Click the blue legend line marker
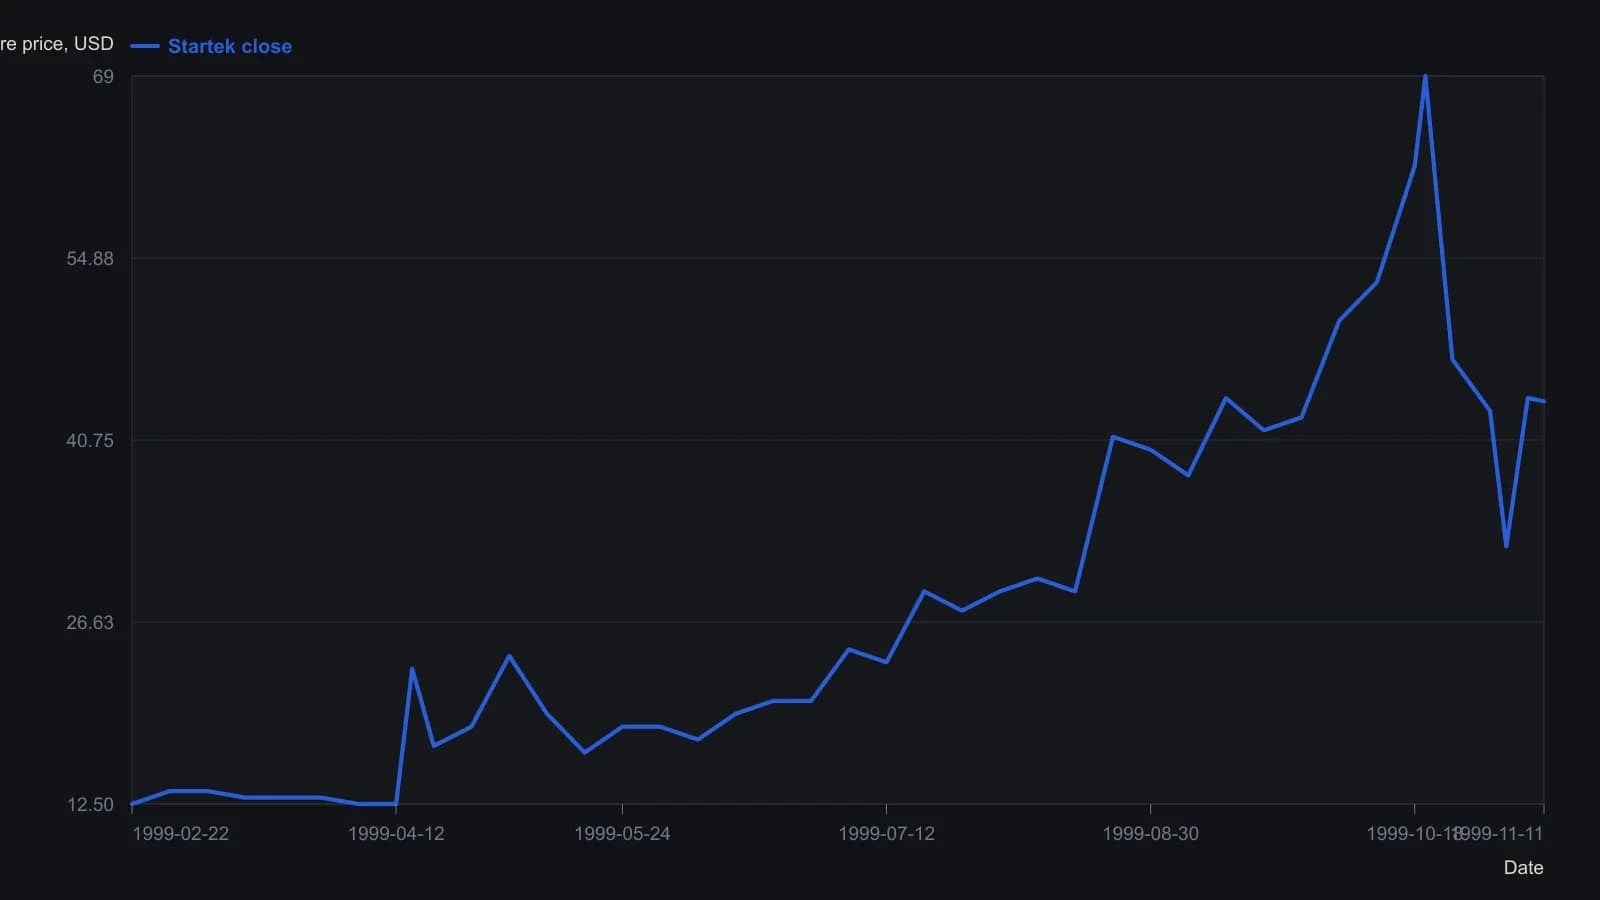Viewport: 1600px width, 900px height. (x=145, y=46)
